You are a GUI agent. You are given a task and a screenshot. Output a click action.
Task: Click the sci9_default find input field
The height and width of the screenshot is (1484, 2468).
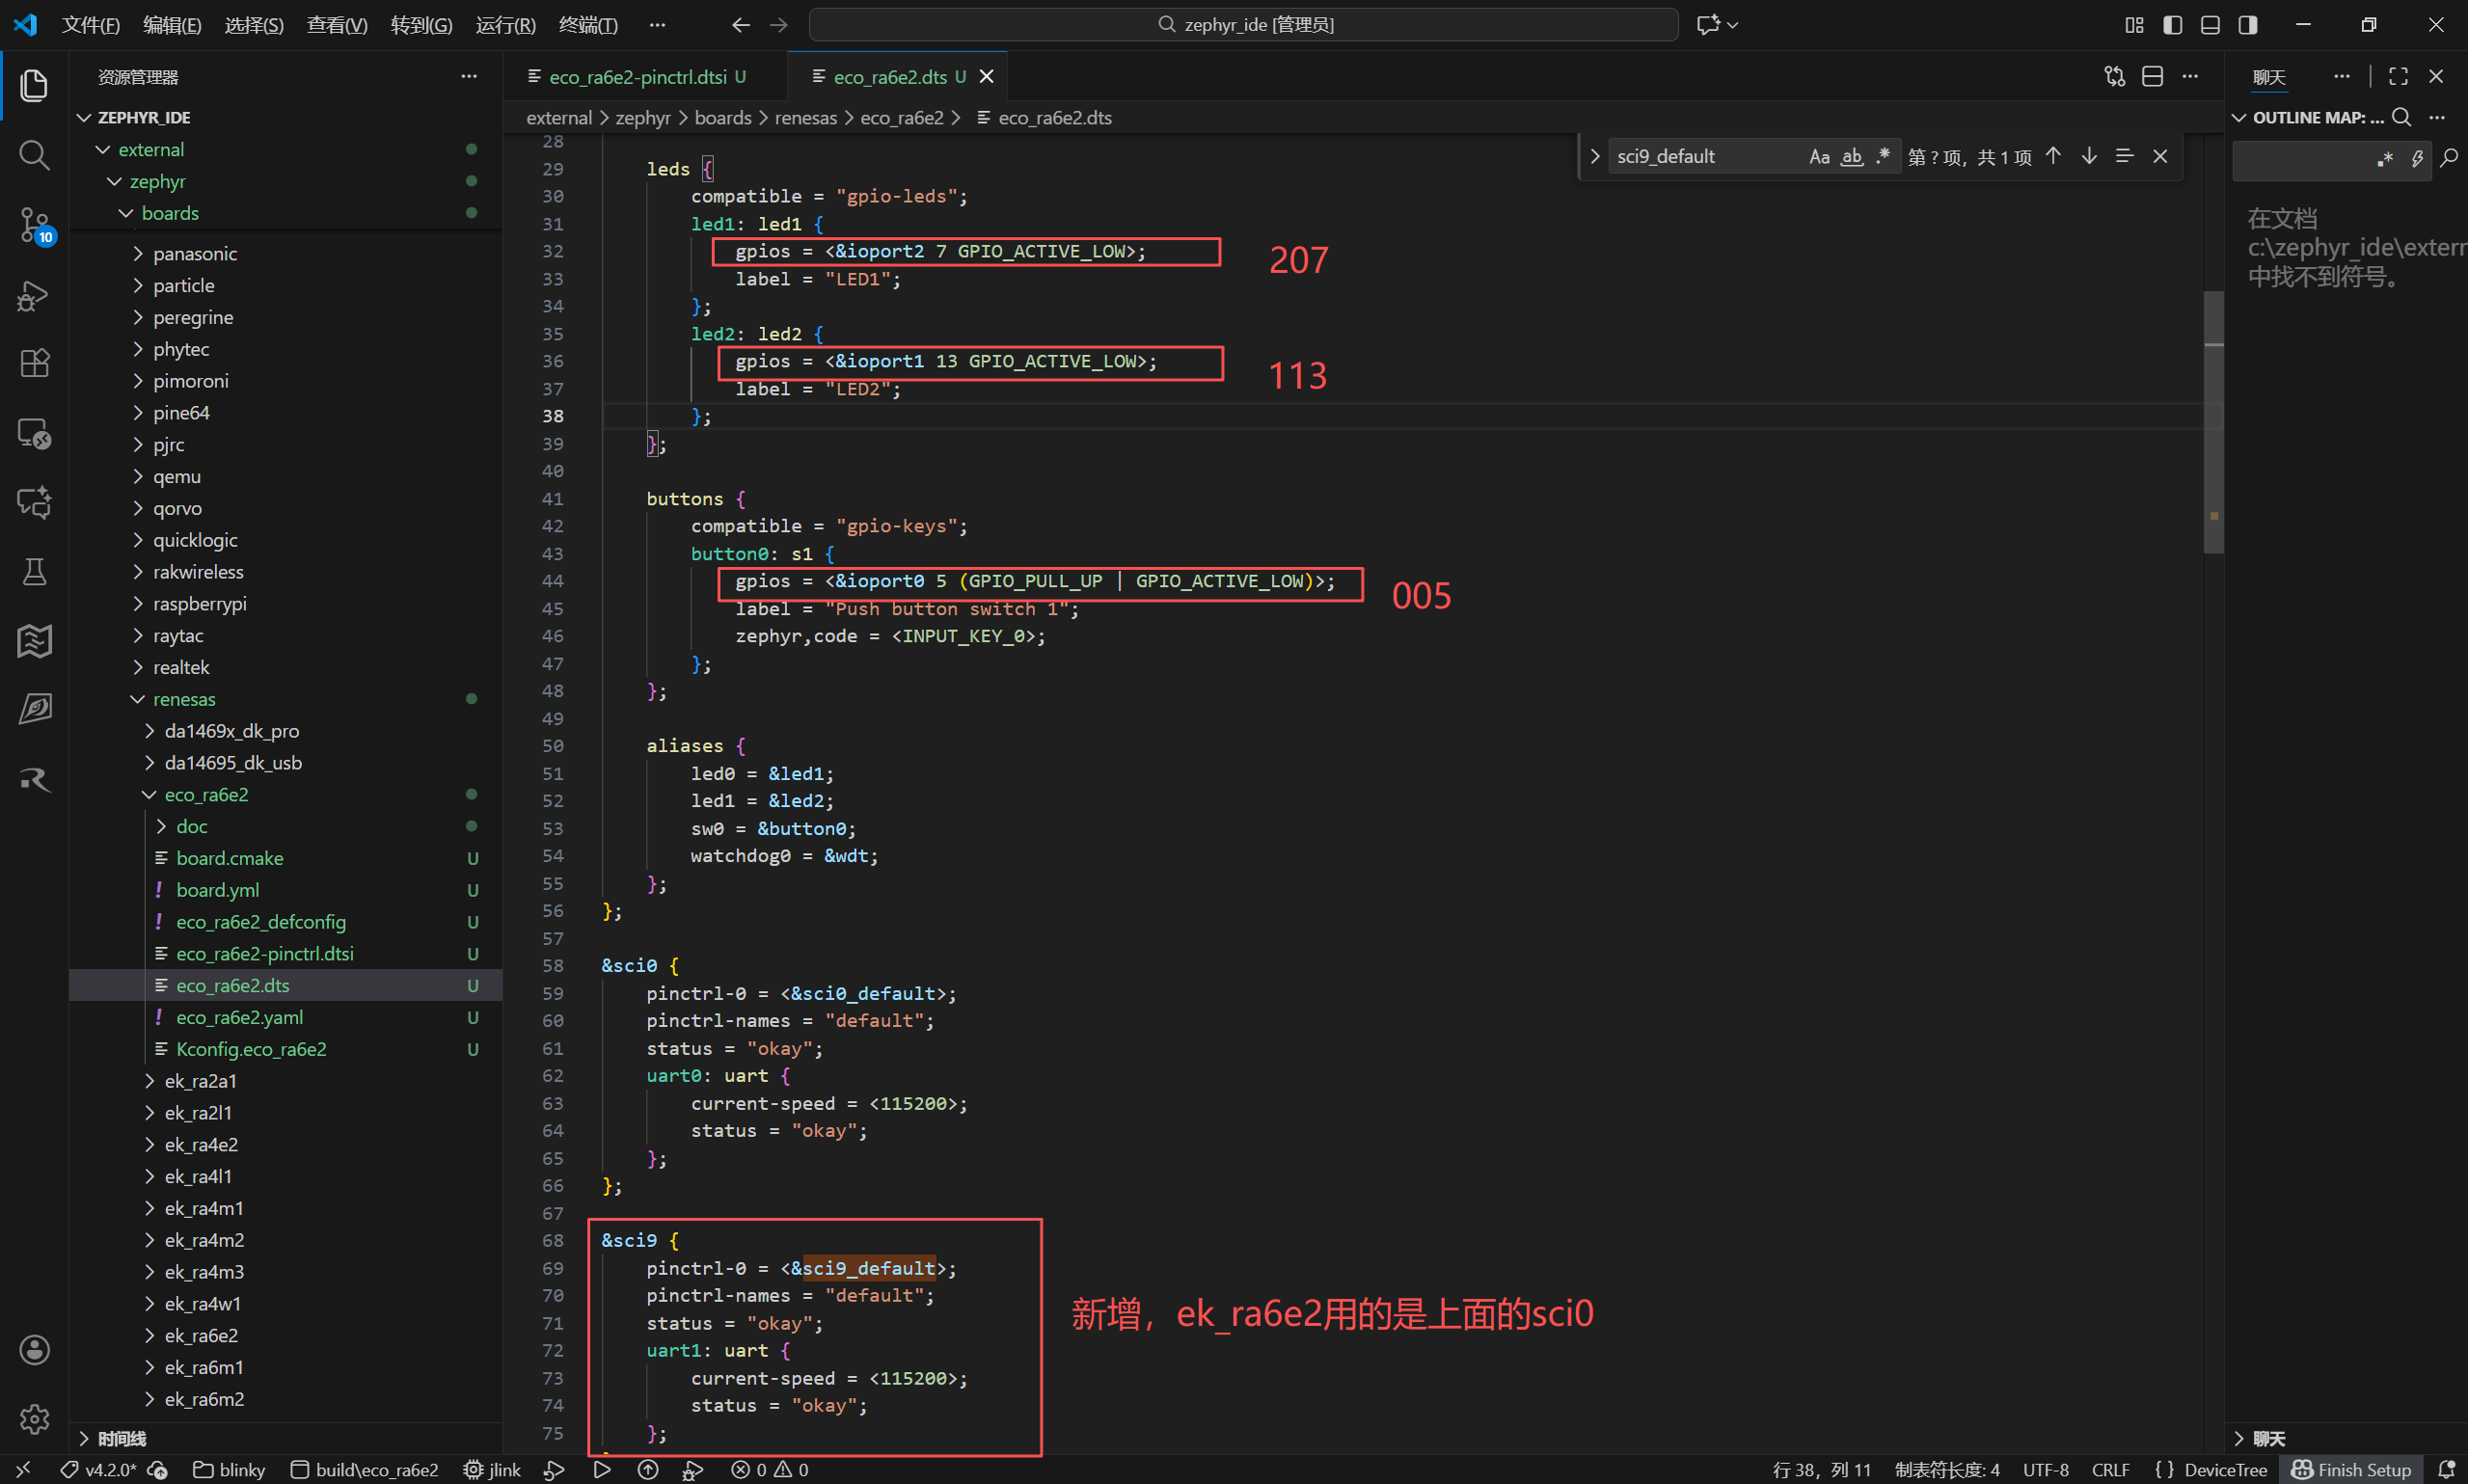(x=1705, y=156)
